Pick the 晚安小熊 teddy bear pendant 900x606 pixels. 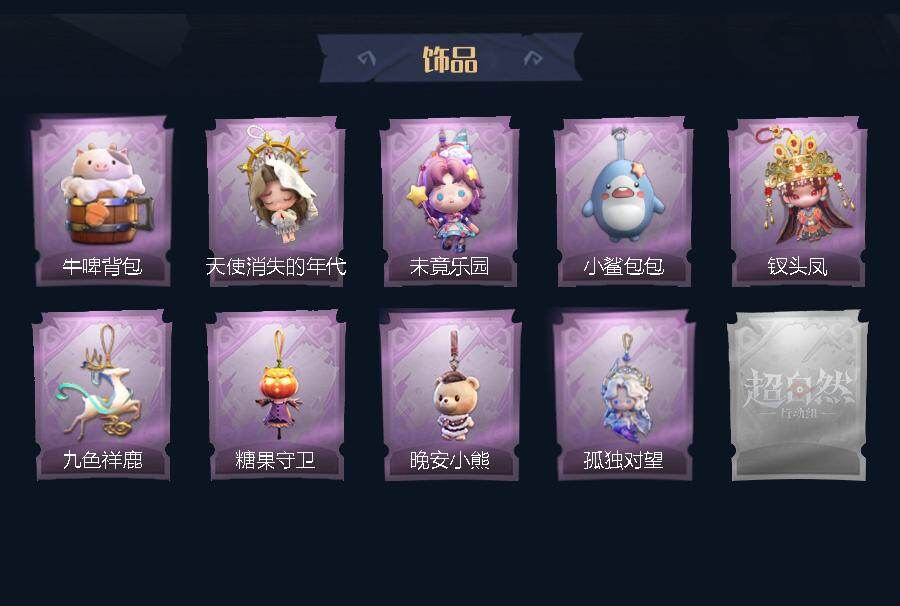[x=450, y=395]
